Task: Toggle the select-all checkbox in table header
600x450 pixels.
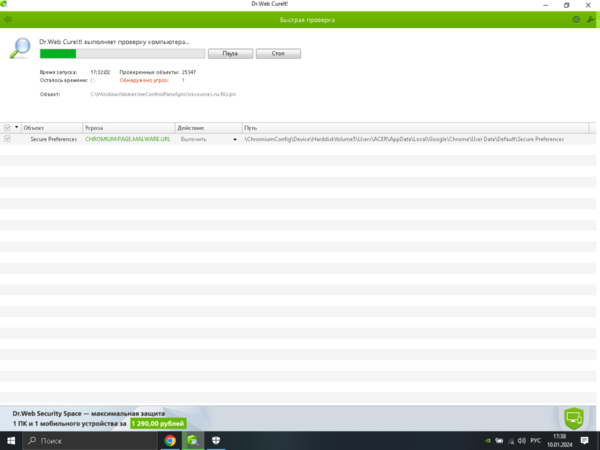Action: tap(7, 128)
